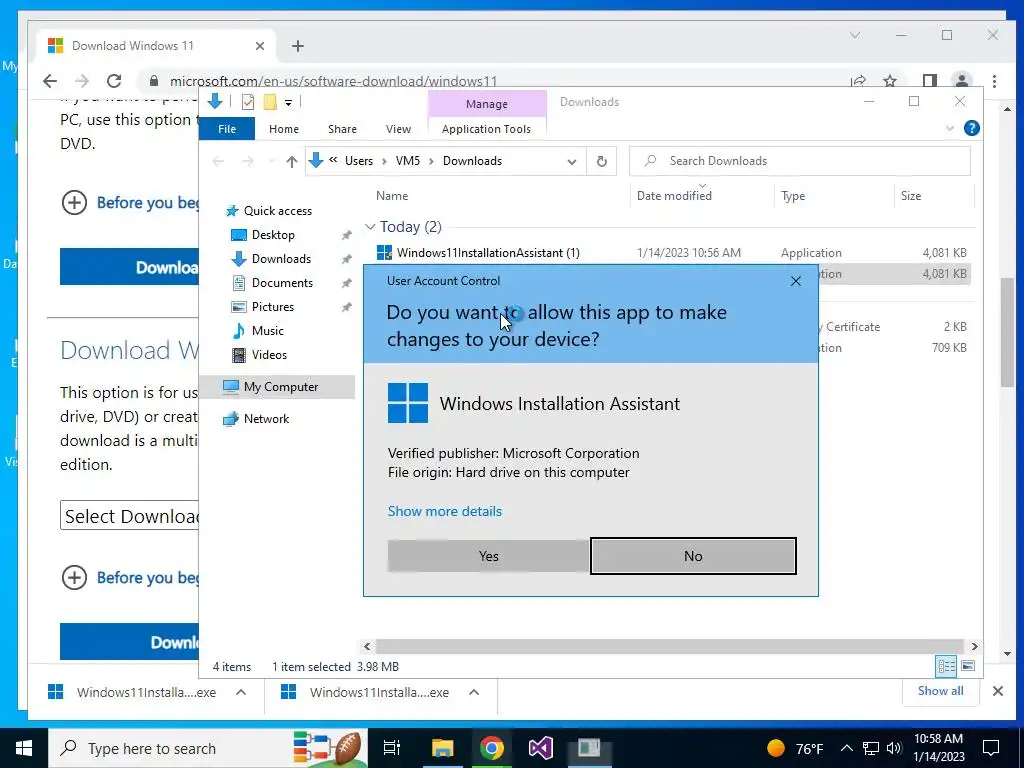This screenshot has width=1024, height=768.
Task: Close the Download Windows 11 tab
Action: click(x=259, y=46)
